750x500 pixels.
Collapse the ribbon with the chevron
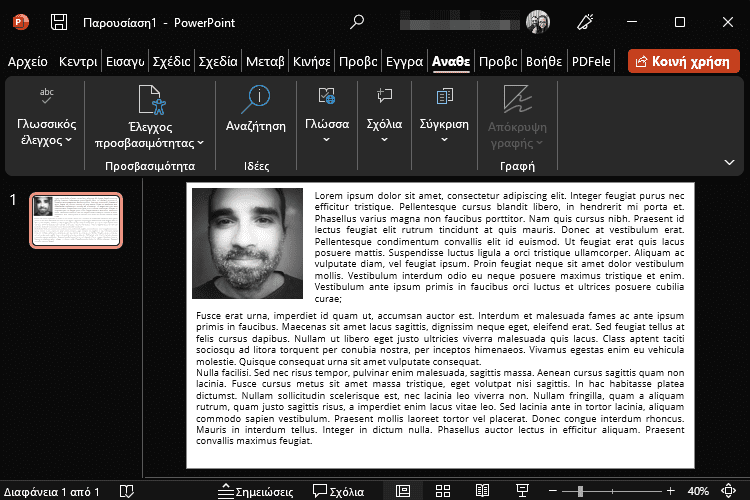coord(729,163)
